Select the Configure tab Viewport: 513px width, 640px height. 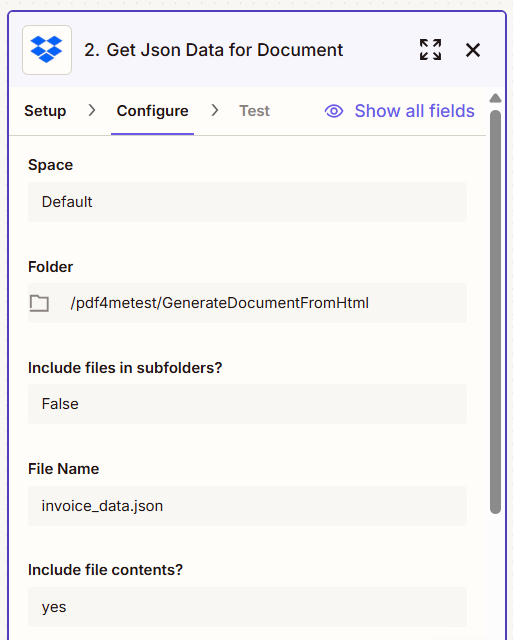click(x=152, y=111)
